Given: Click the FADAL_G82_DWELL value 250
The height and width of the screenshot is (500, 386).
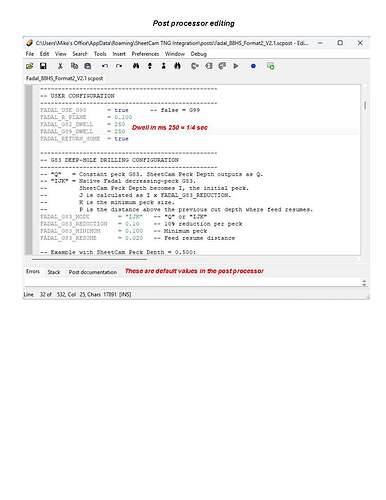Looking at the screenshot, I should click(120, 124).
